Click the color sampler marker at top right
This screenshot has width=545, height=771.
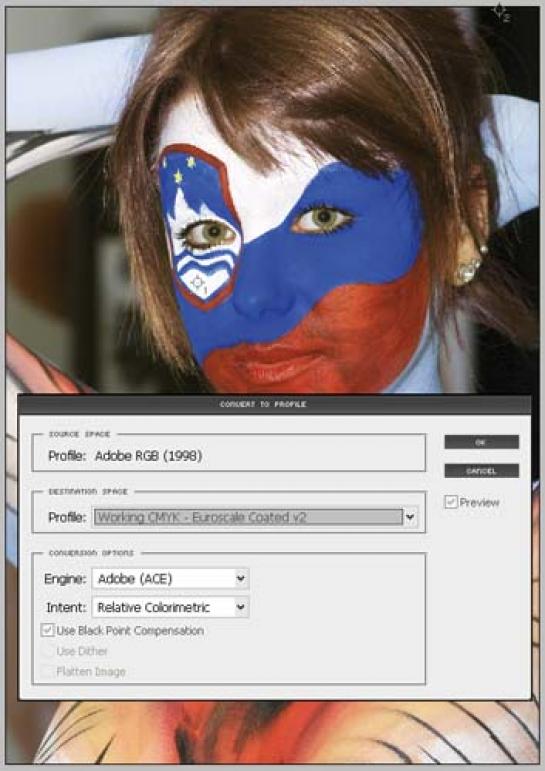tap(500, 11)
